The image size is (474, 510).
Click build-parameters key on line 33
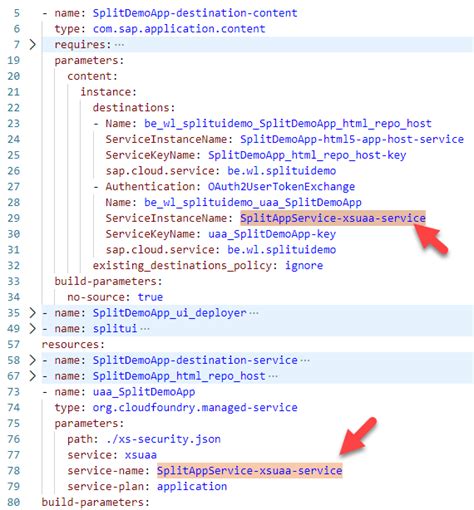108,281
